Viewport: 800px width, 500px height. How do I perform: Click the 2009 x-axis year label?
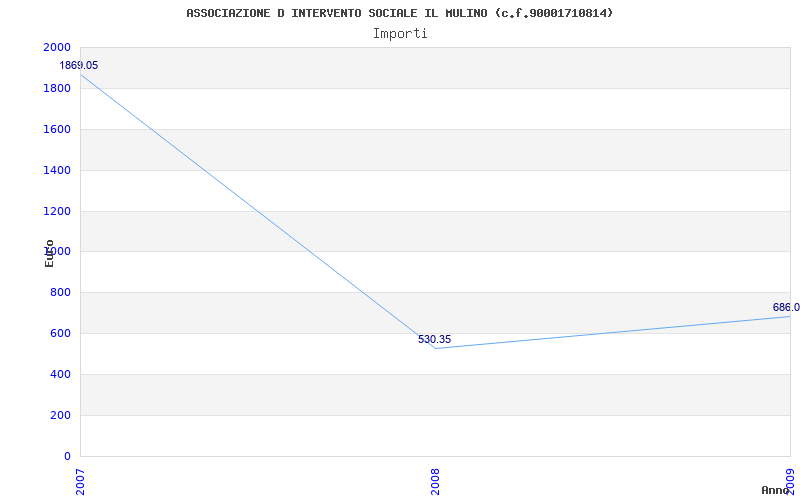791,482
